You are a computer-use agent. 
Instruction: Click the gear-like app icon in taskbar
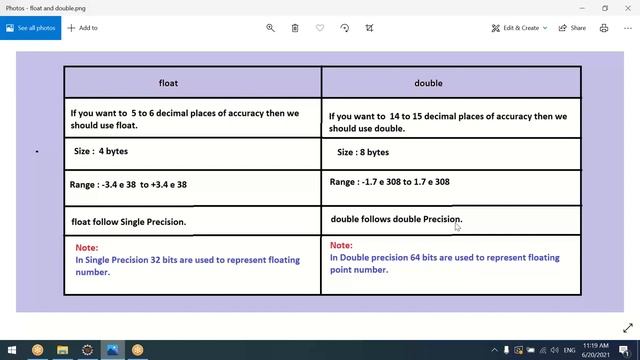coord(87,350)
